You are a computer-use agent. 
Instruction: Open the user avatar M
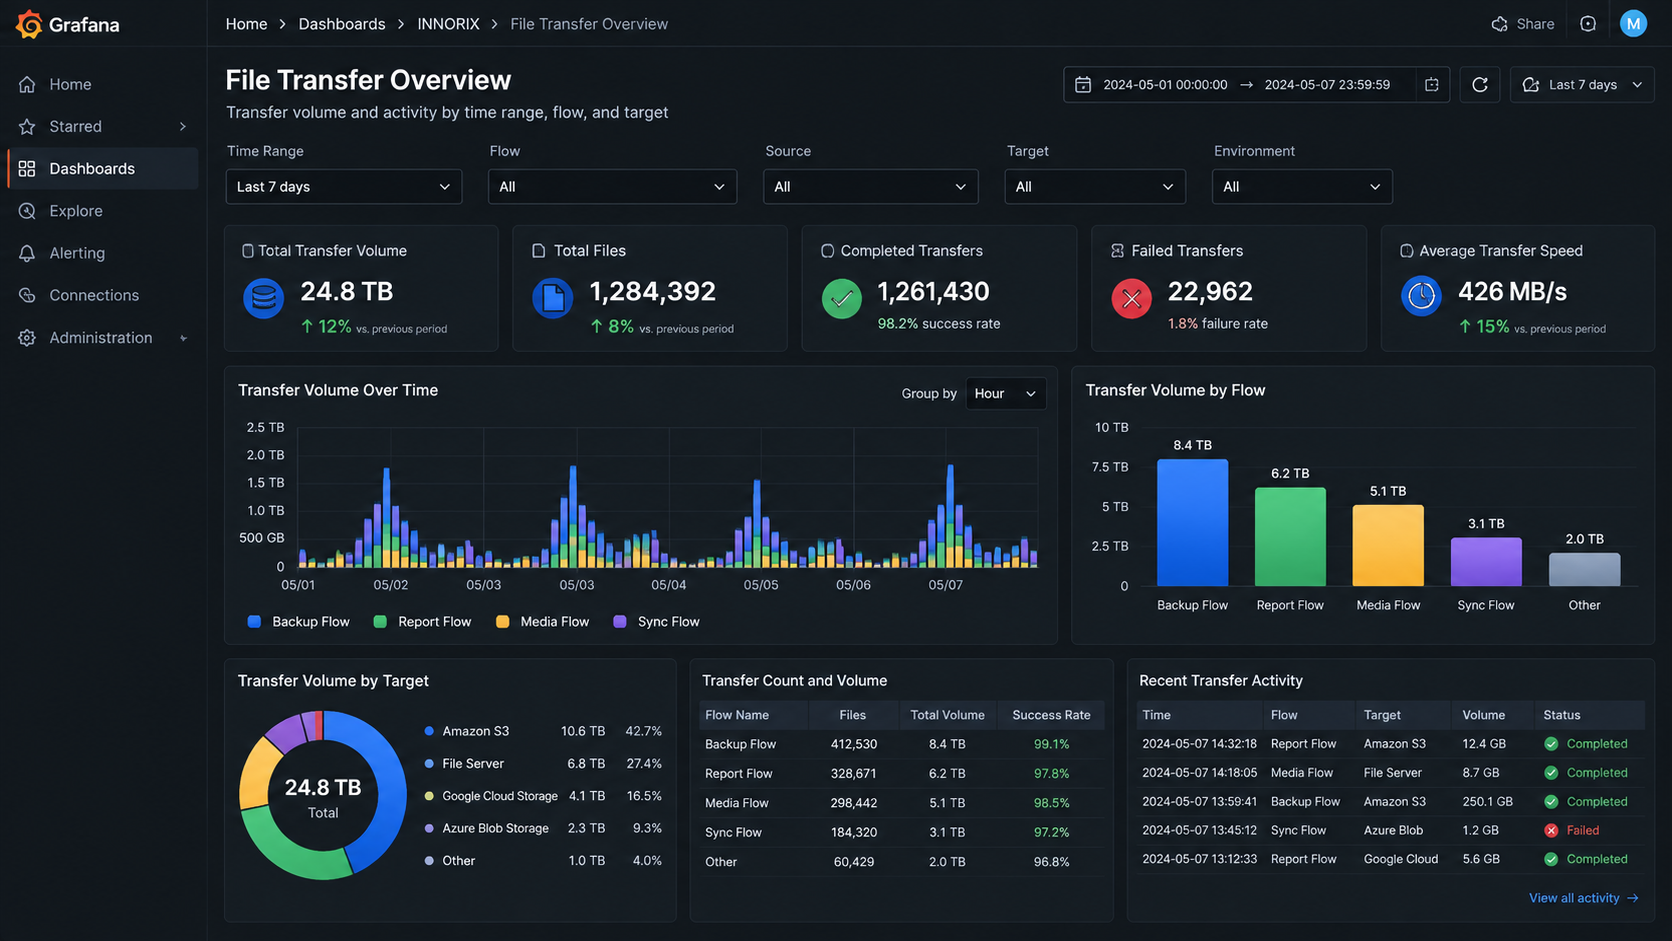[1633, 23]
